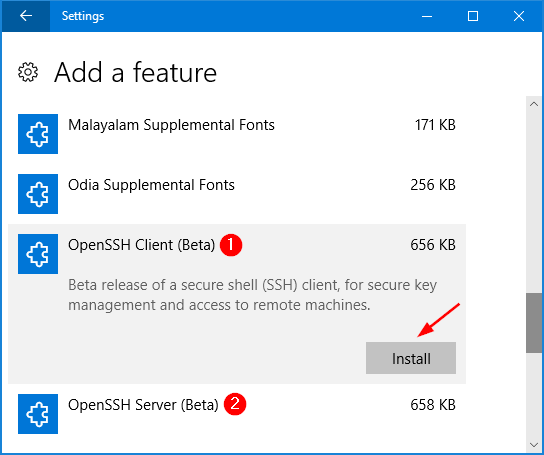The image size is (544, 455).
Task: Select the Malayalam Supplemental Fonts entry
Action: pyautogui.click(x=237, y=134)
